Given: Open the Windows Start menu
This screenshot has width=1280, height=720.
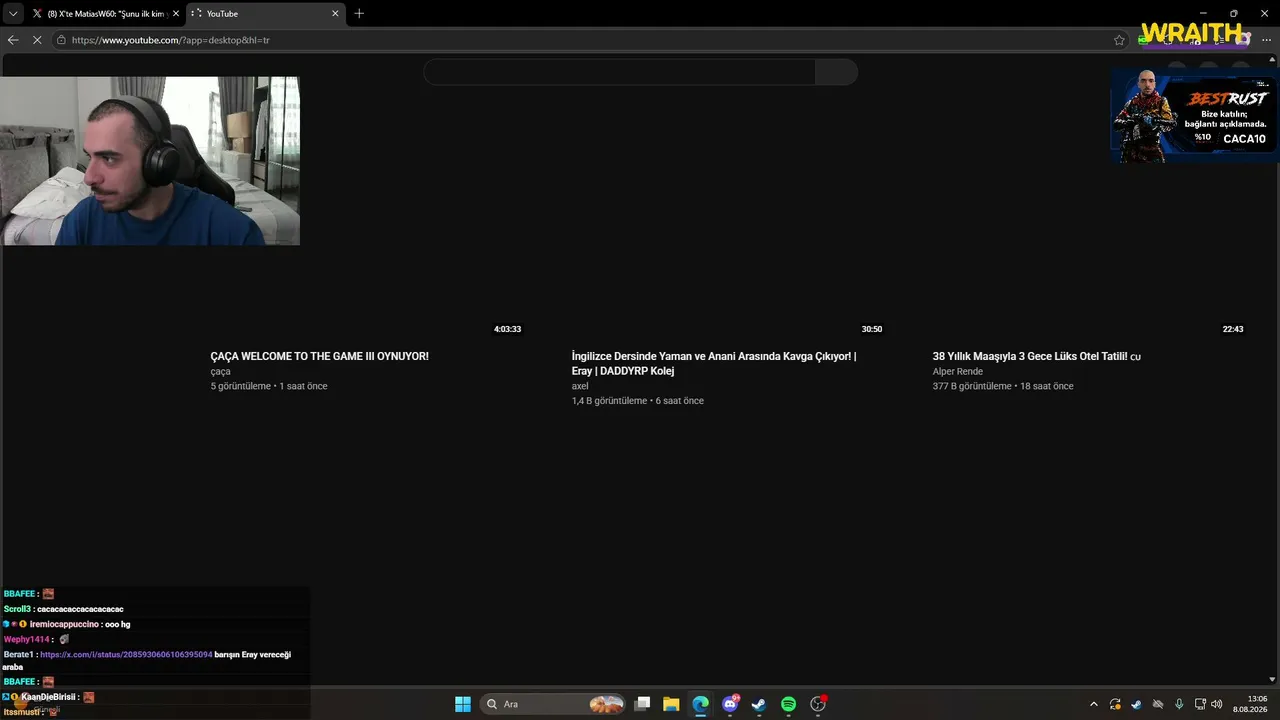Looking at the screenshot, I should click(463, 704).
